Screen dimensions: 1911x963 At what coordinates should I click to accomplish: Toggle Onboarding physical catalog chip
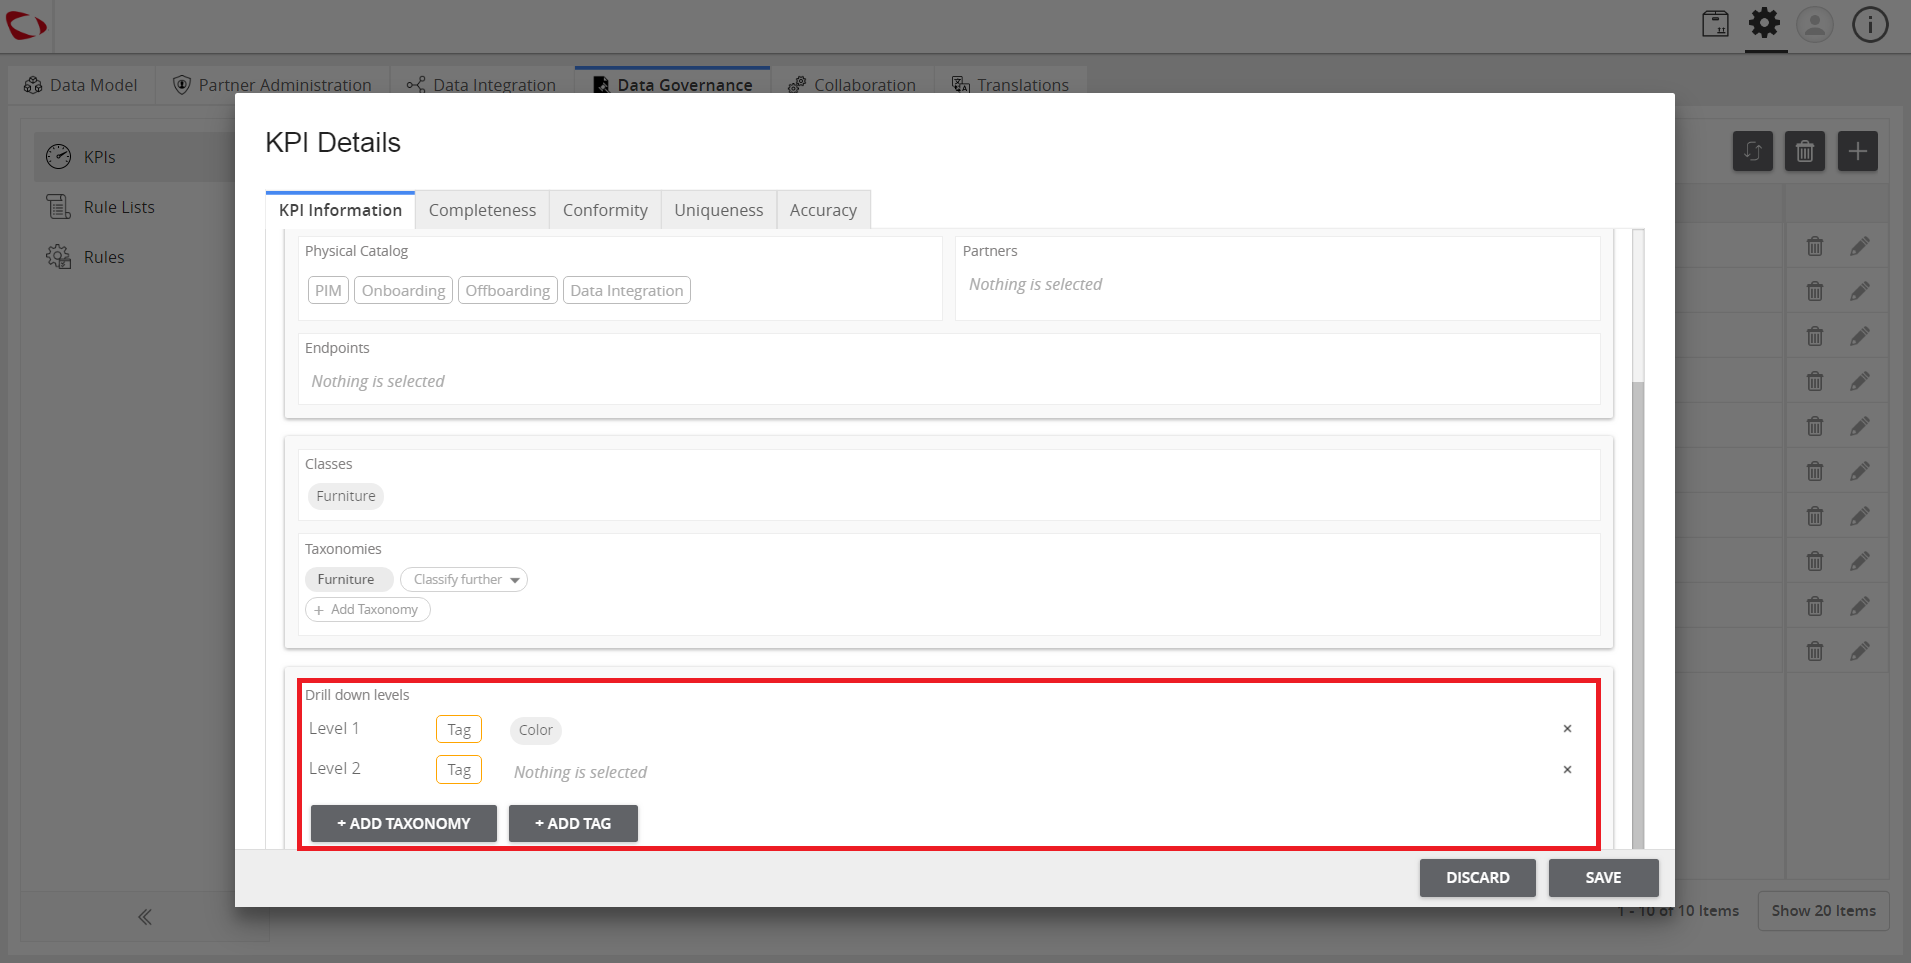click(403, 291)
